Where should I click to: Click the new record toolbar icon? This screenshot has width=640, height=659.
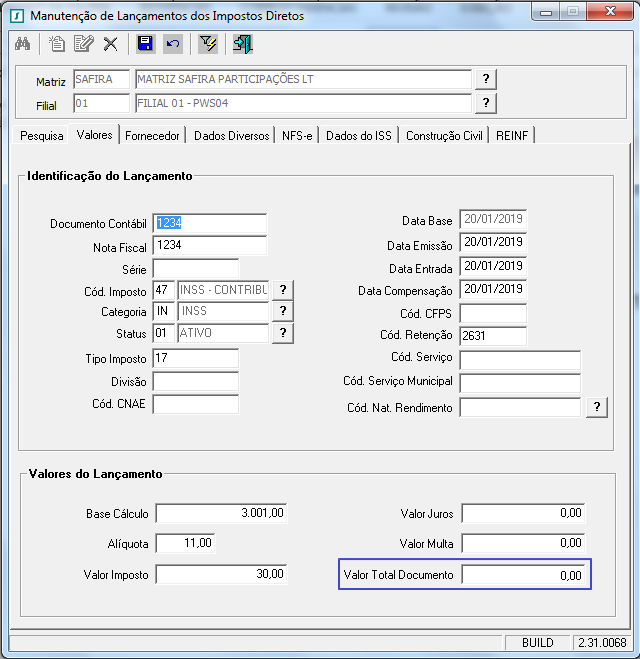57,44
